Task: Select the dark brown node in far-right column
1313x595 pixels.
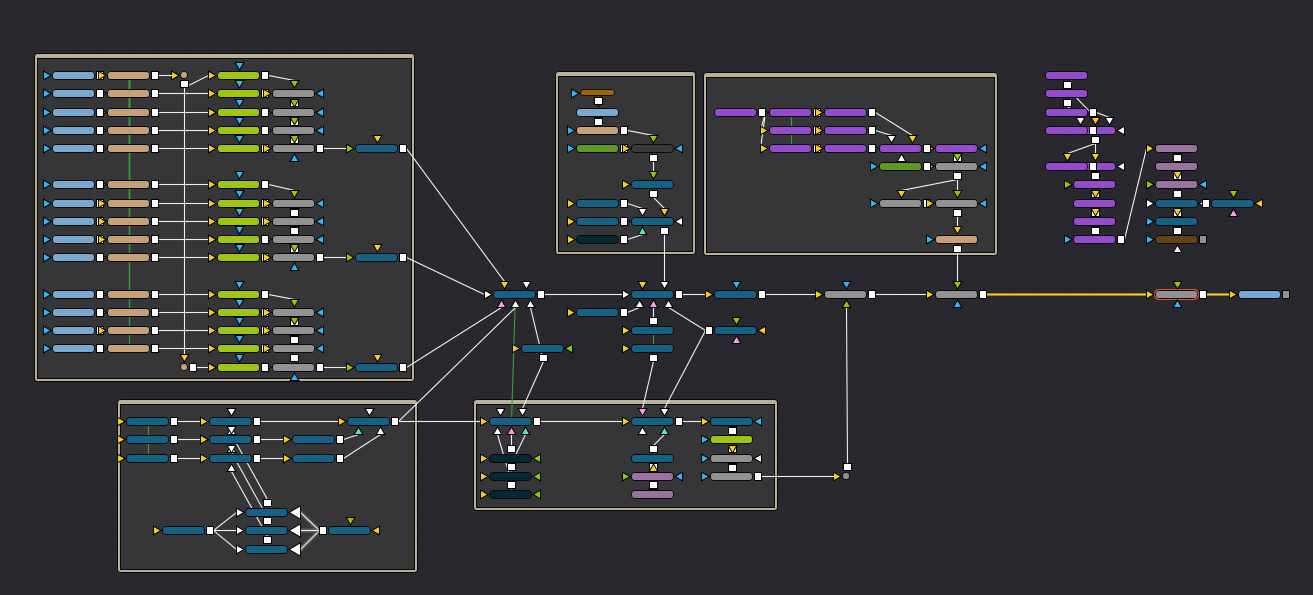Action: pyautogui.click(x=1176, y=240)
